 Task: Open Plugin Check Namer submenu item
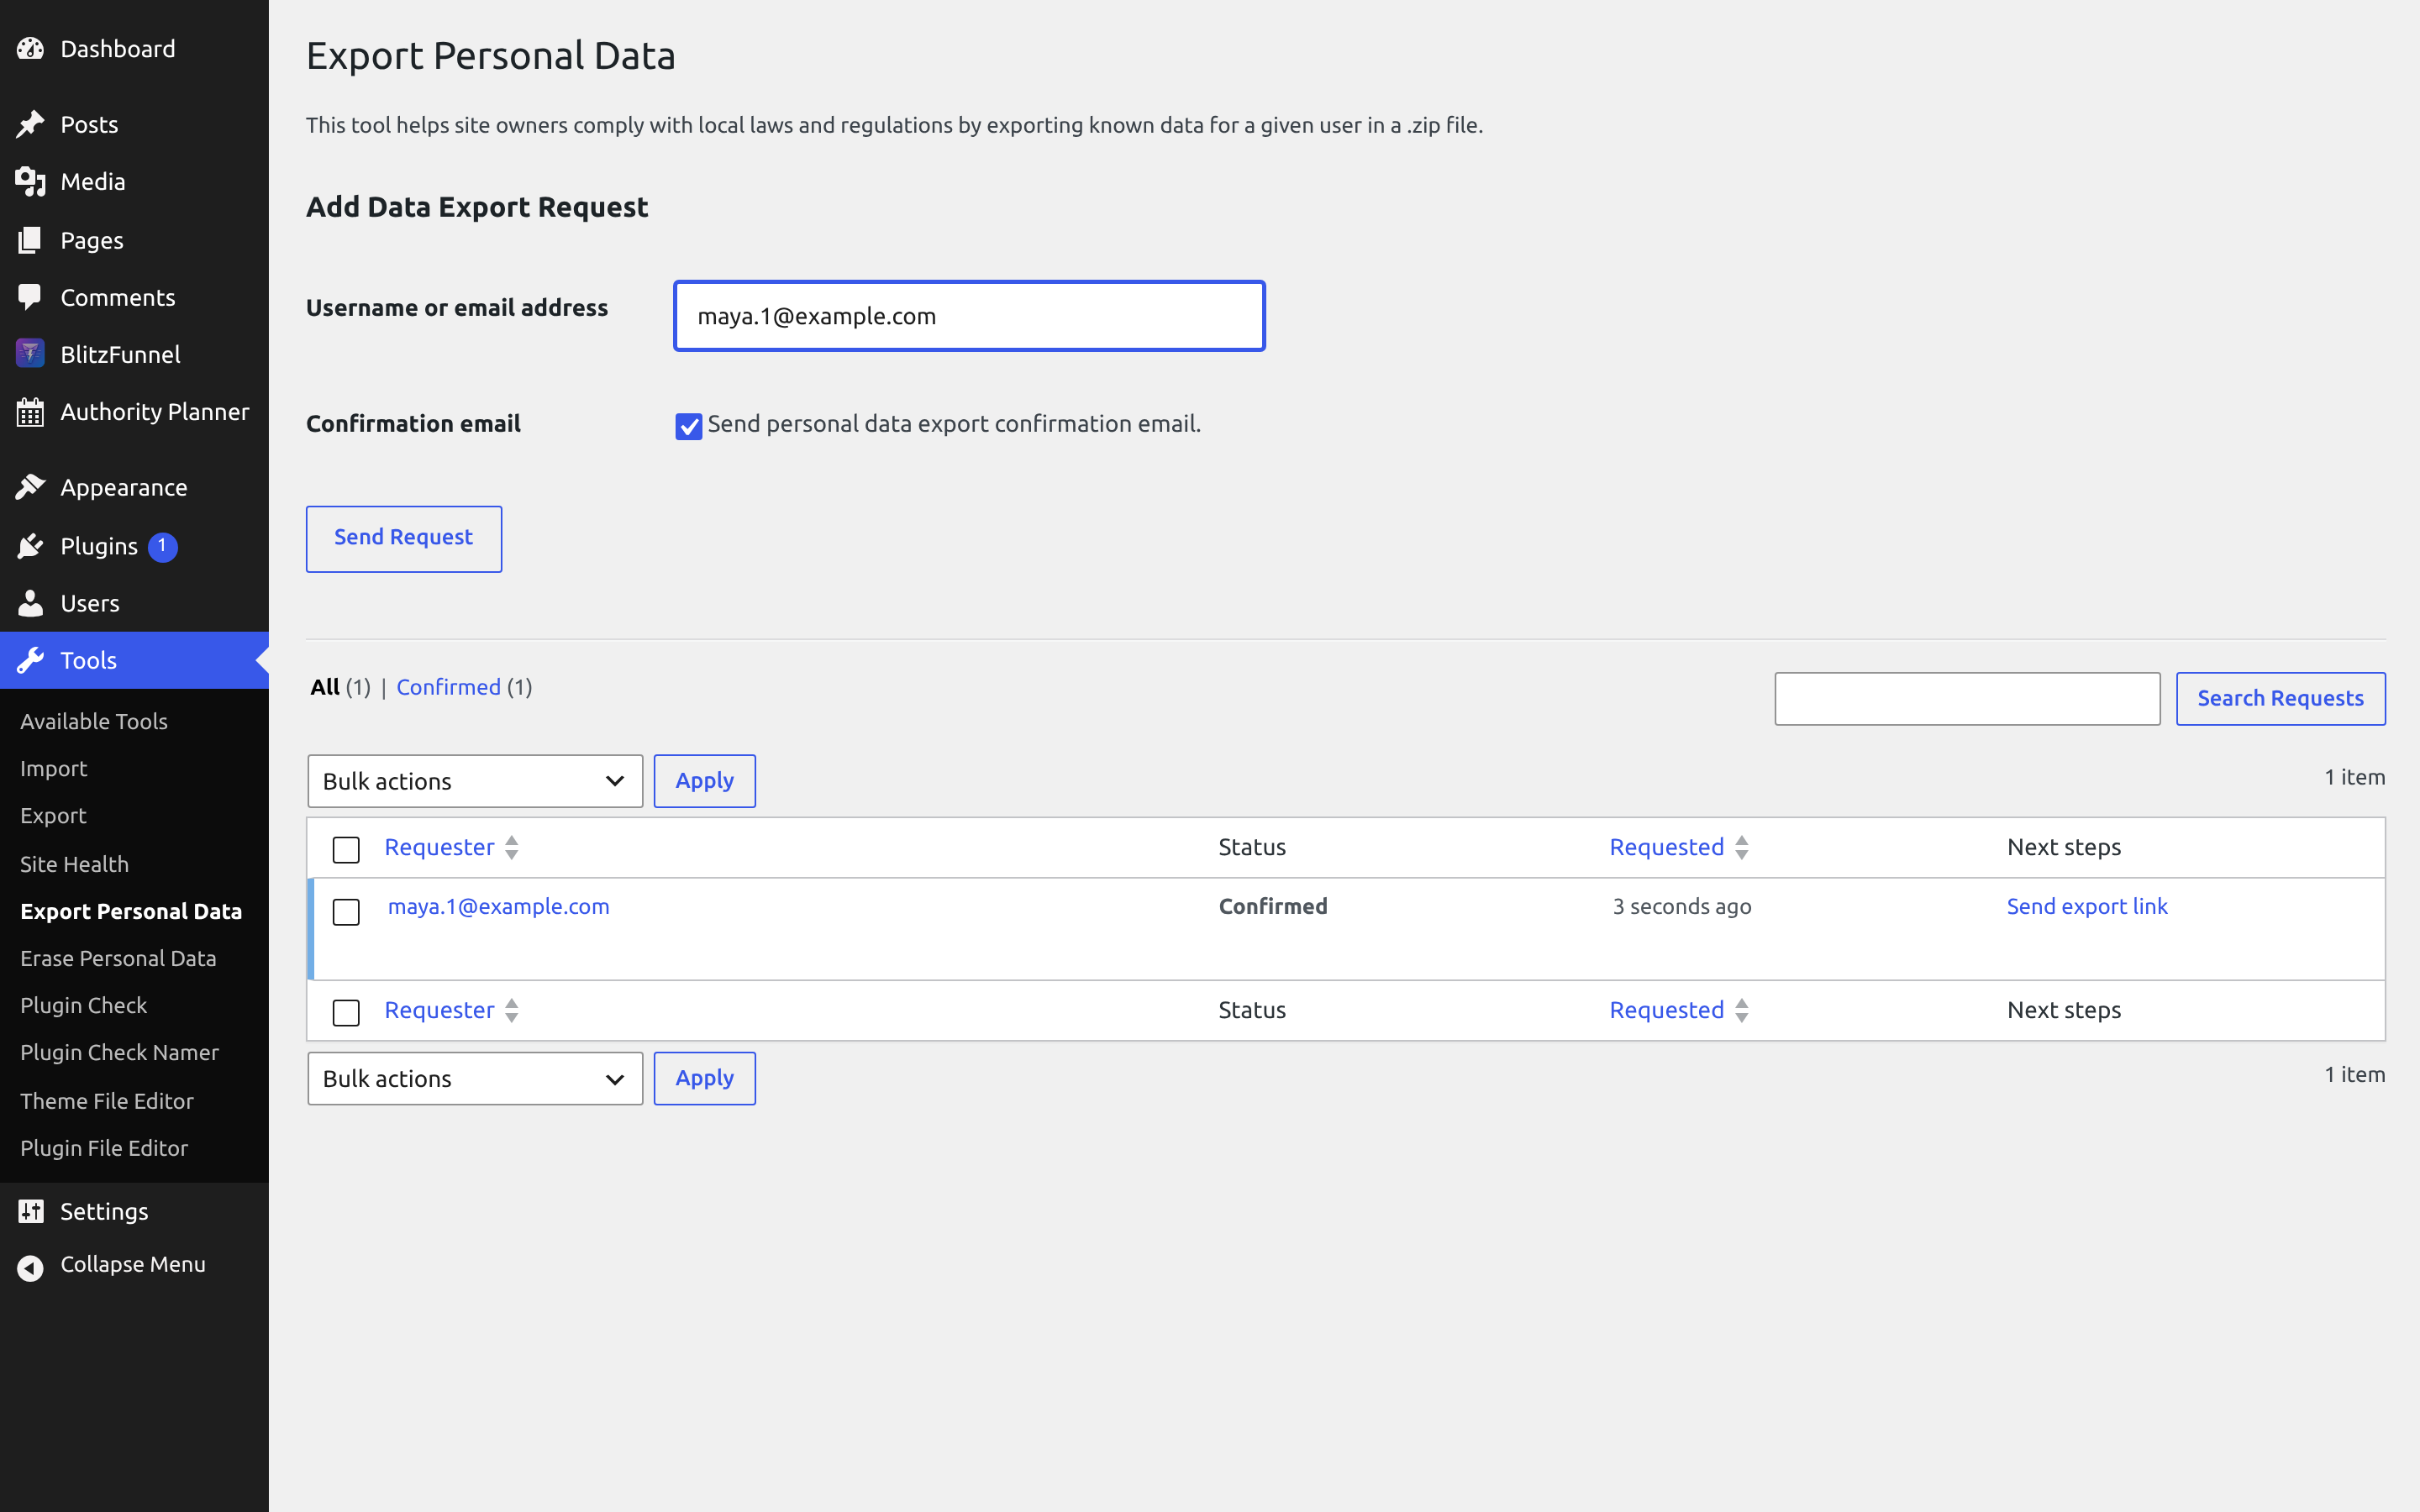(x=119, y=1052)
